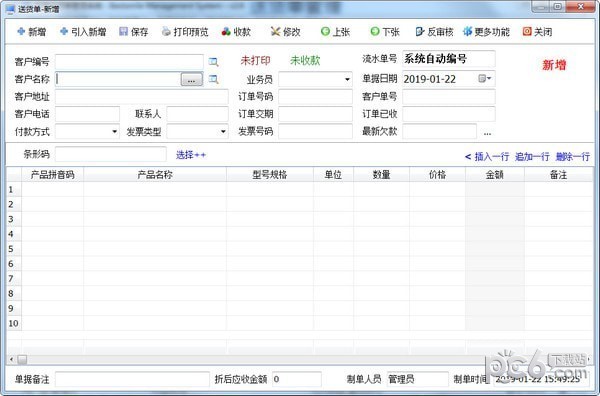Click the 单位 column header
The height and width of the screenshot is (396, 600).
333,174
